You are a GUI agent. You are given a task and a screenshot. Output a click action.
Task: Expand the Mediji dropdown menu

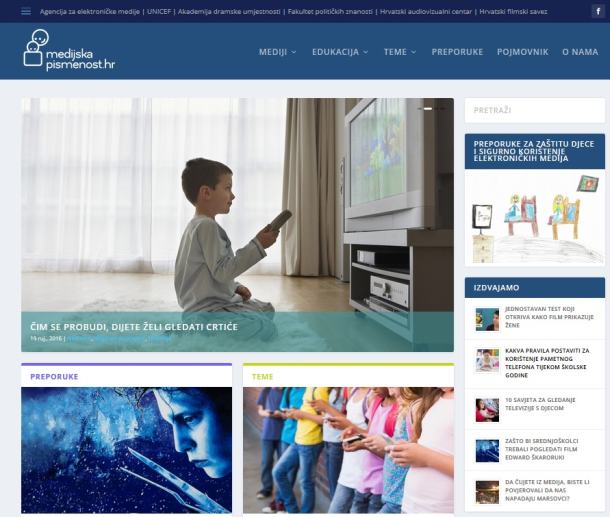coord(277,52)
